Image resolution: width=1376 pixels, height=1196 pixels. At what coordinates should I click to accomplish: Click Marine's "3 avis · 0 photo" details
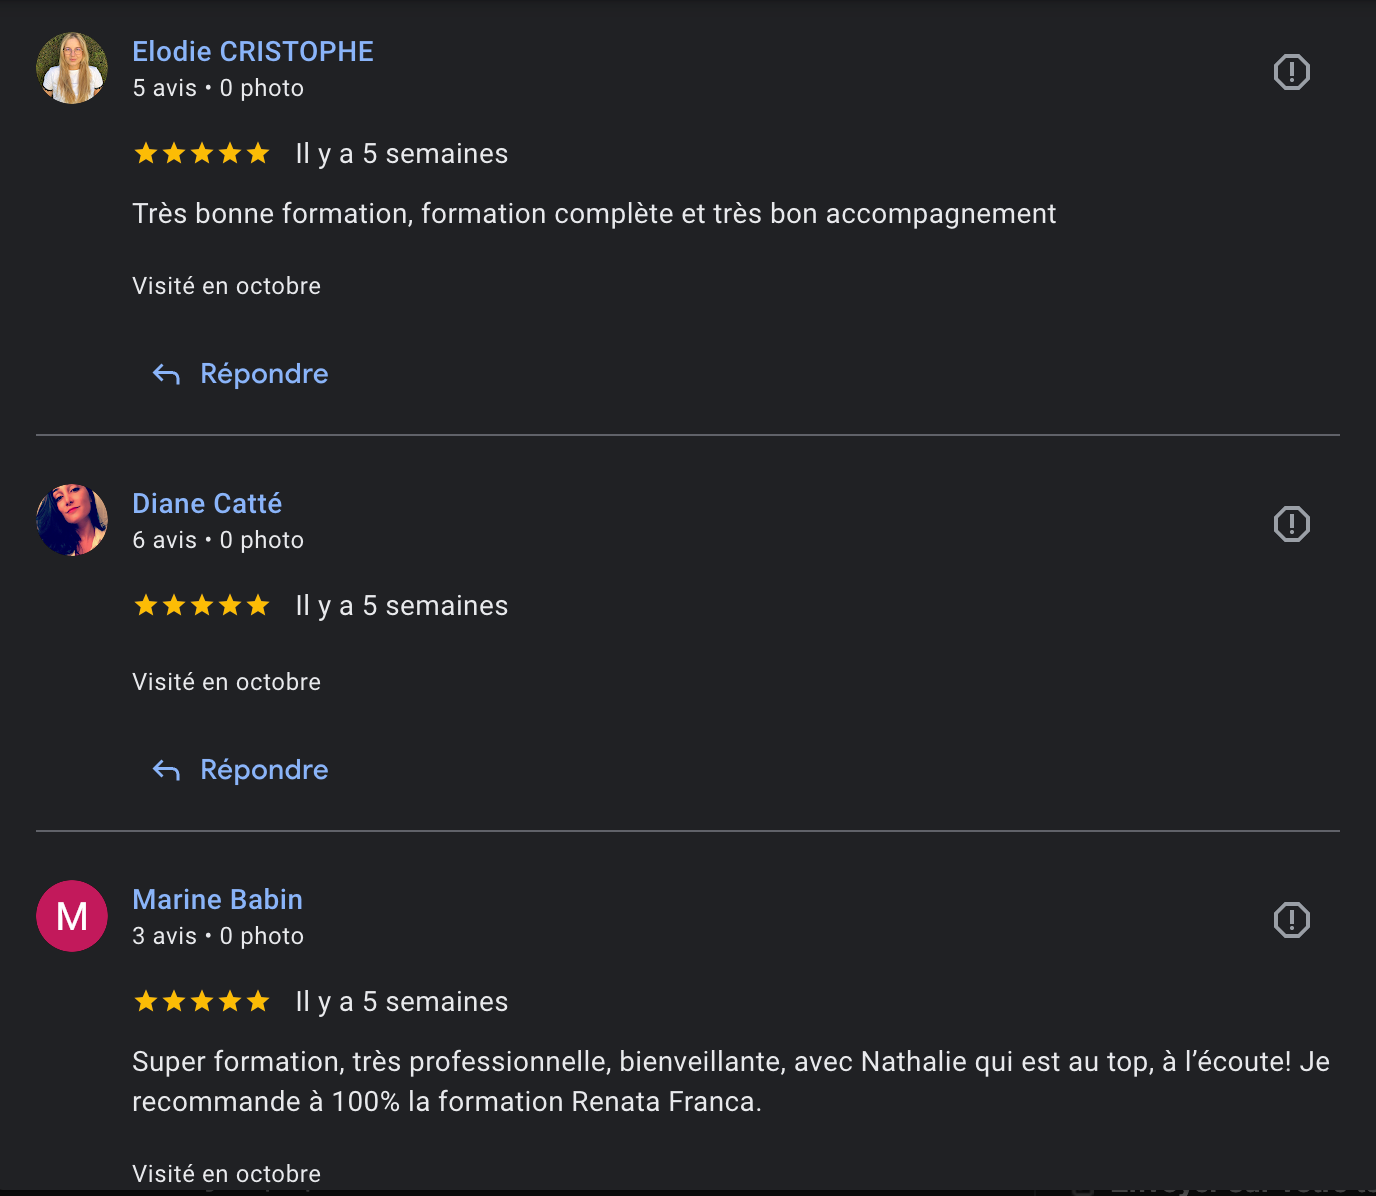pyautogui.click(x=218, y=936)
